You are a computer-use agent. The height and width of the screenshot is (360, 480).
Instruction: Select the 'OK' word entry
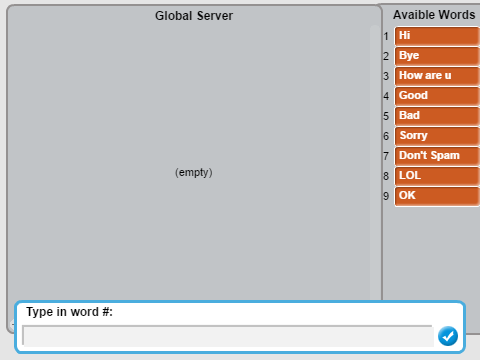click(437, 196)
